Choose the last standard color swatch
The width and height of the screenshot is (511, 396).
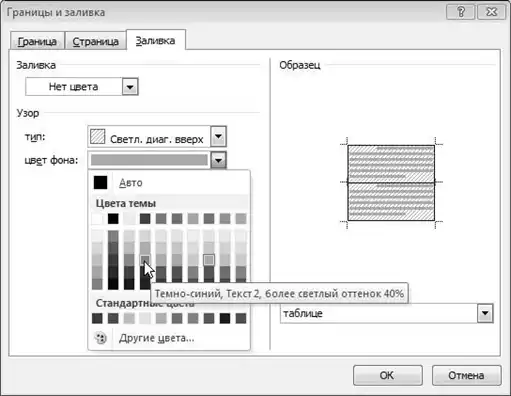241,318
